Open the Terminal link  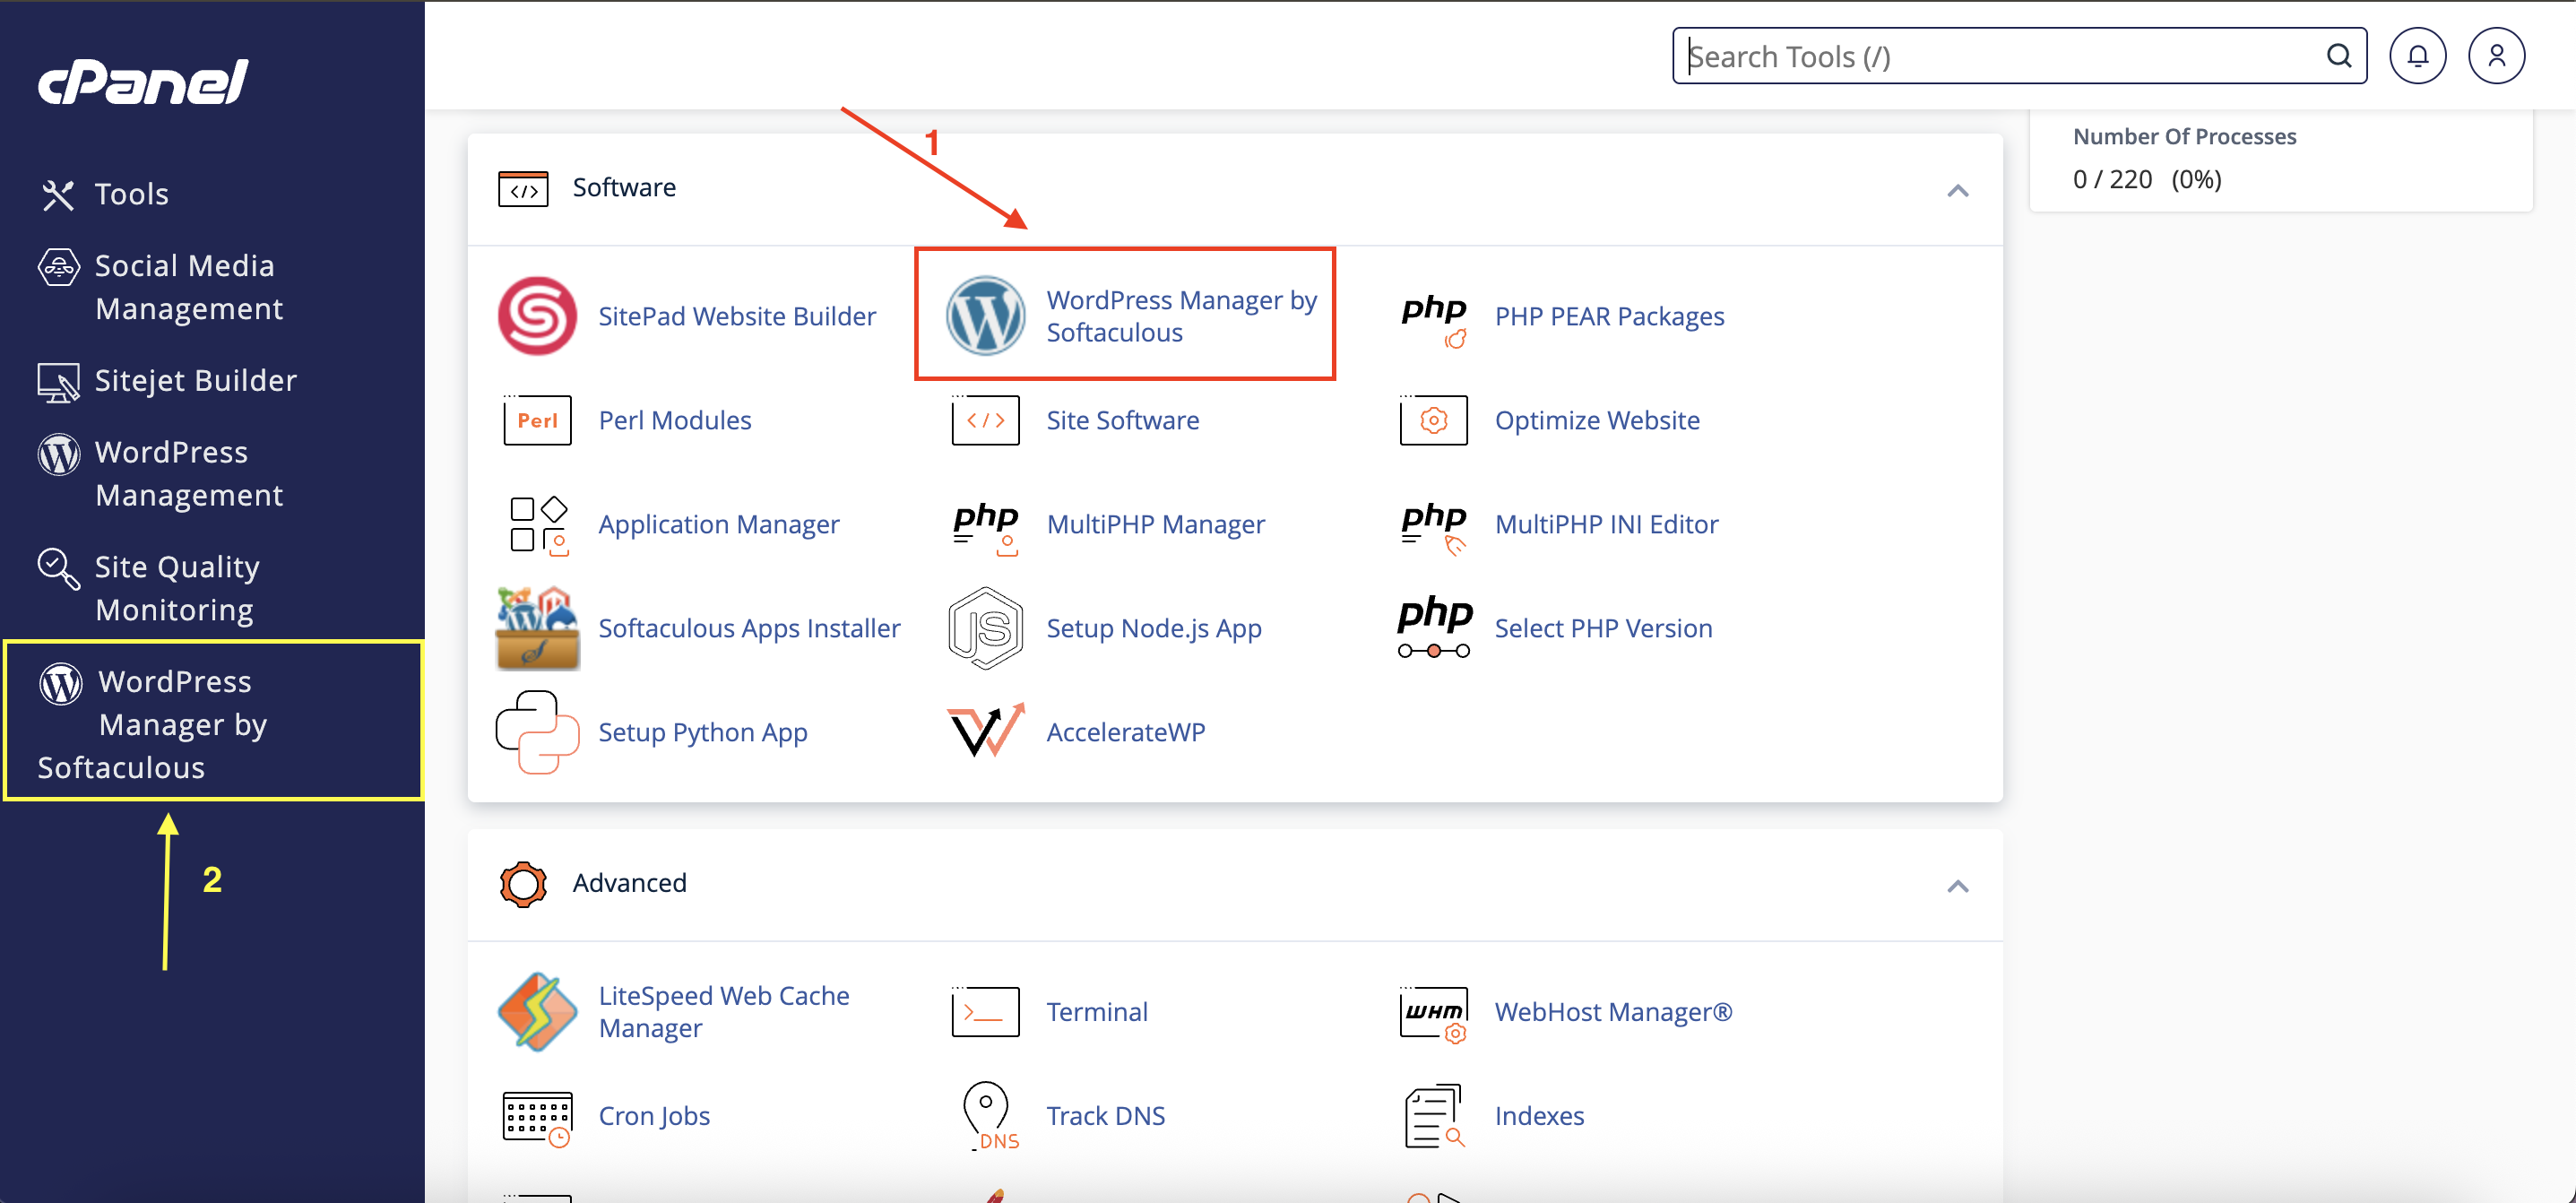(x=1097, y=1012)
